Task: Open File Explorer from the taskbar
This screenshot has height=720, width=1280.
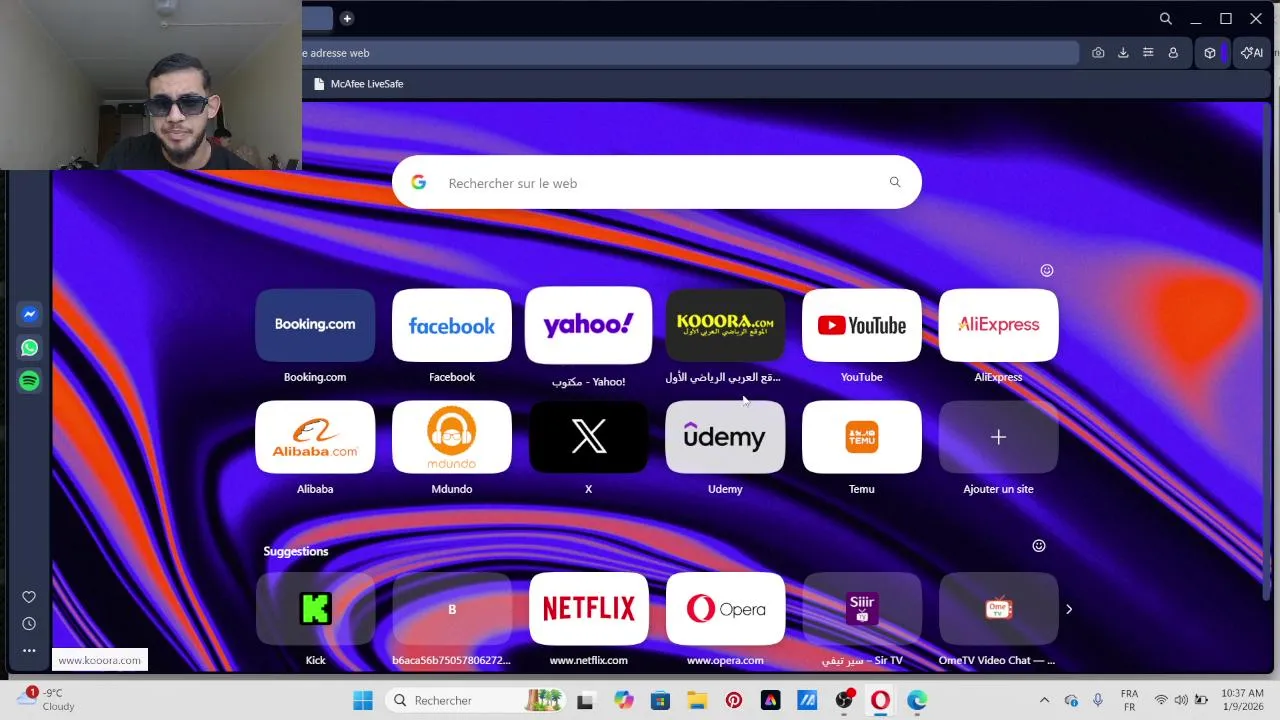Action: click(697, 700)
